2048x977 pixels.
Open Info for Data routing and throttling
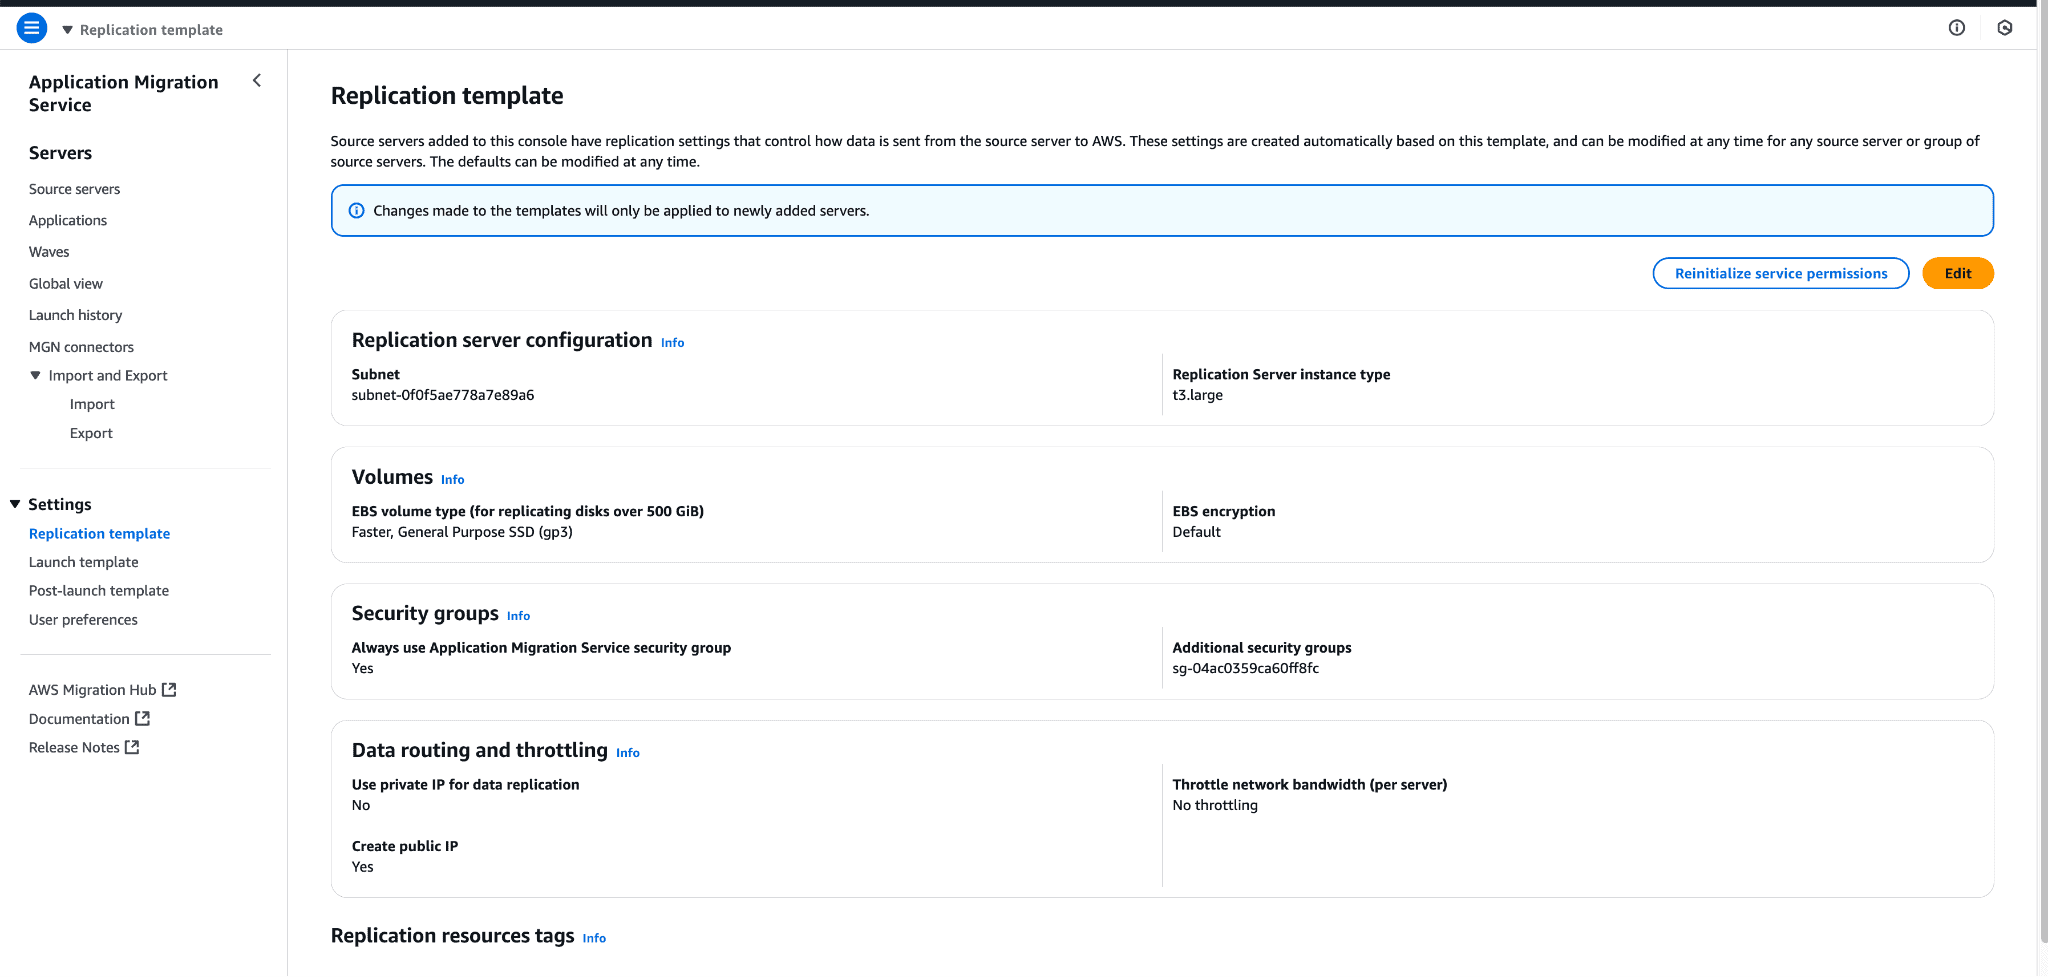(x=627, y=753)
